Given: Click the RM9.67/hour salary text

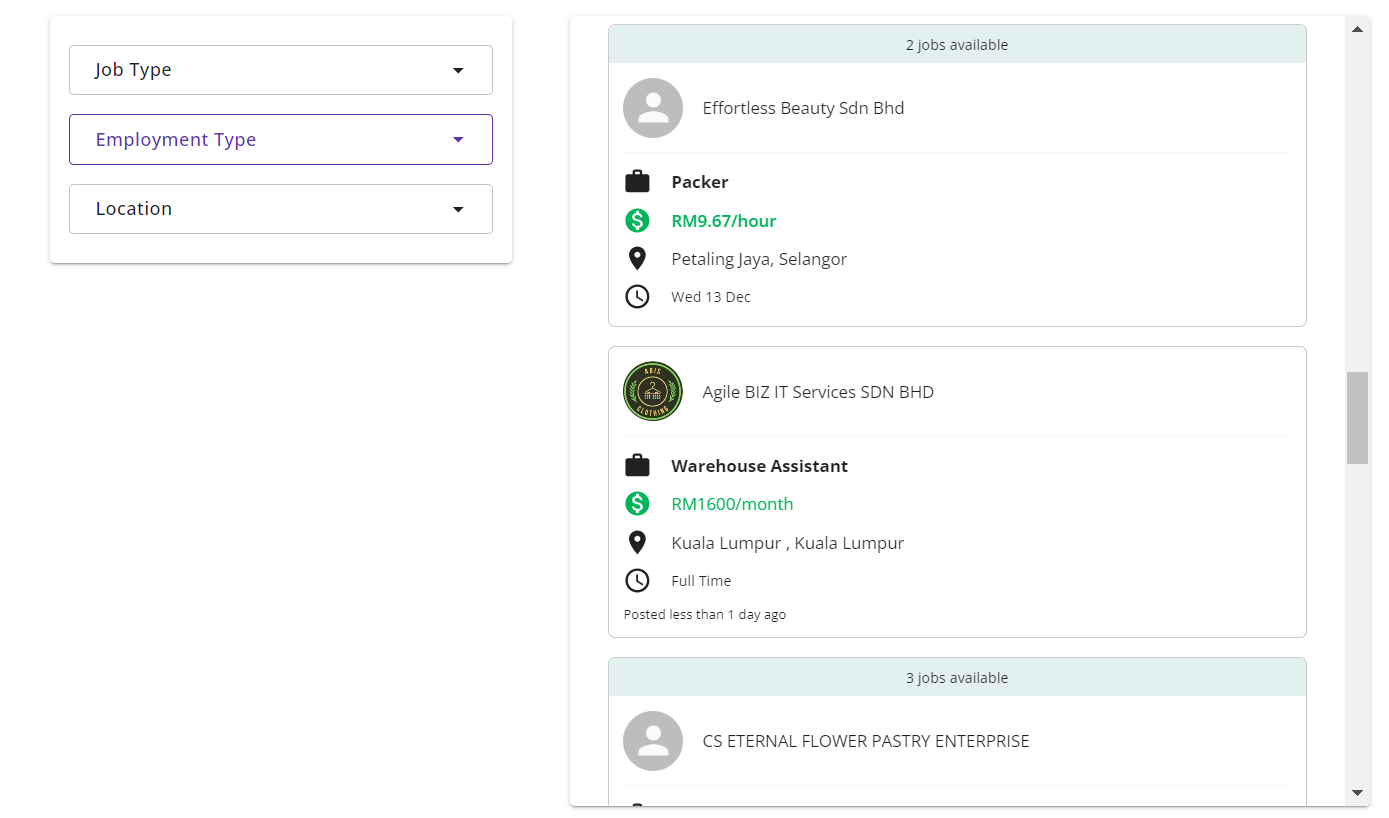Looking at the screenshot, I should click(x=724, y=221).
